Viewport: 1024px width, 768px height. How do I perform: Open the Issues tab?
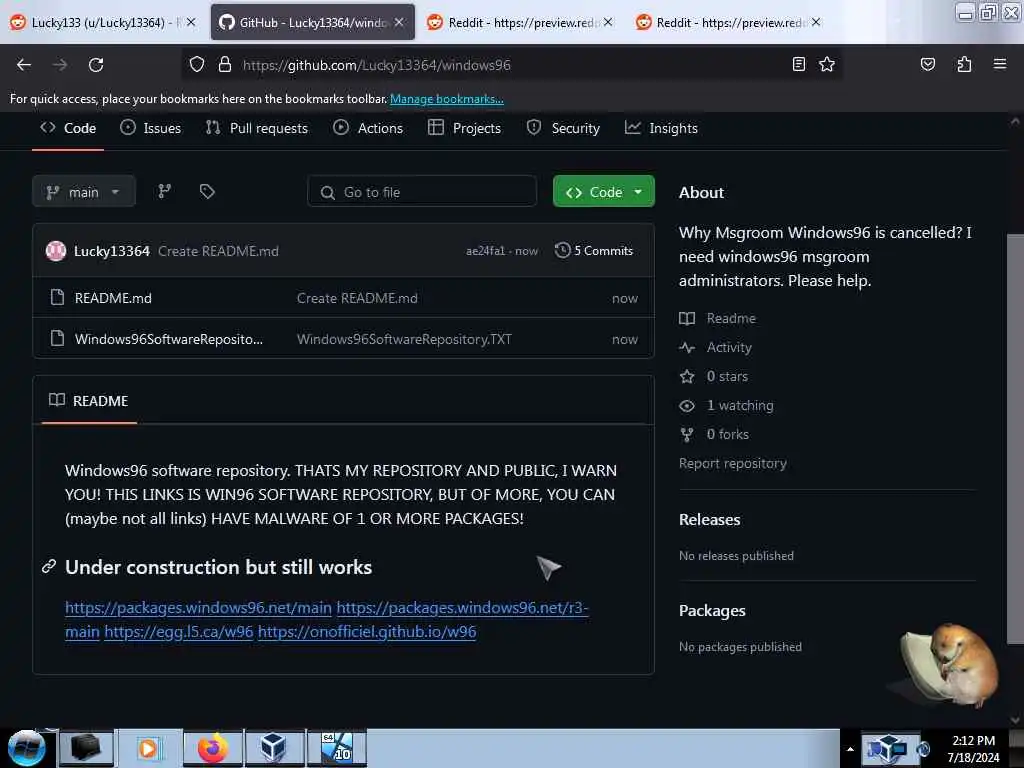click(151, 128)
